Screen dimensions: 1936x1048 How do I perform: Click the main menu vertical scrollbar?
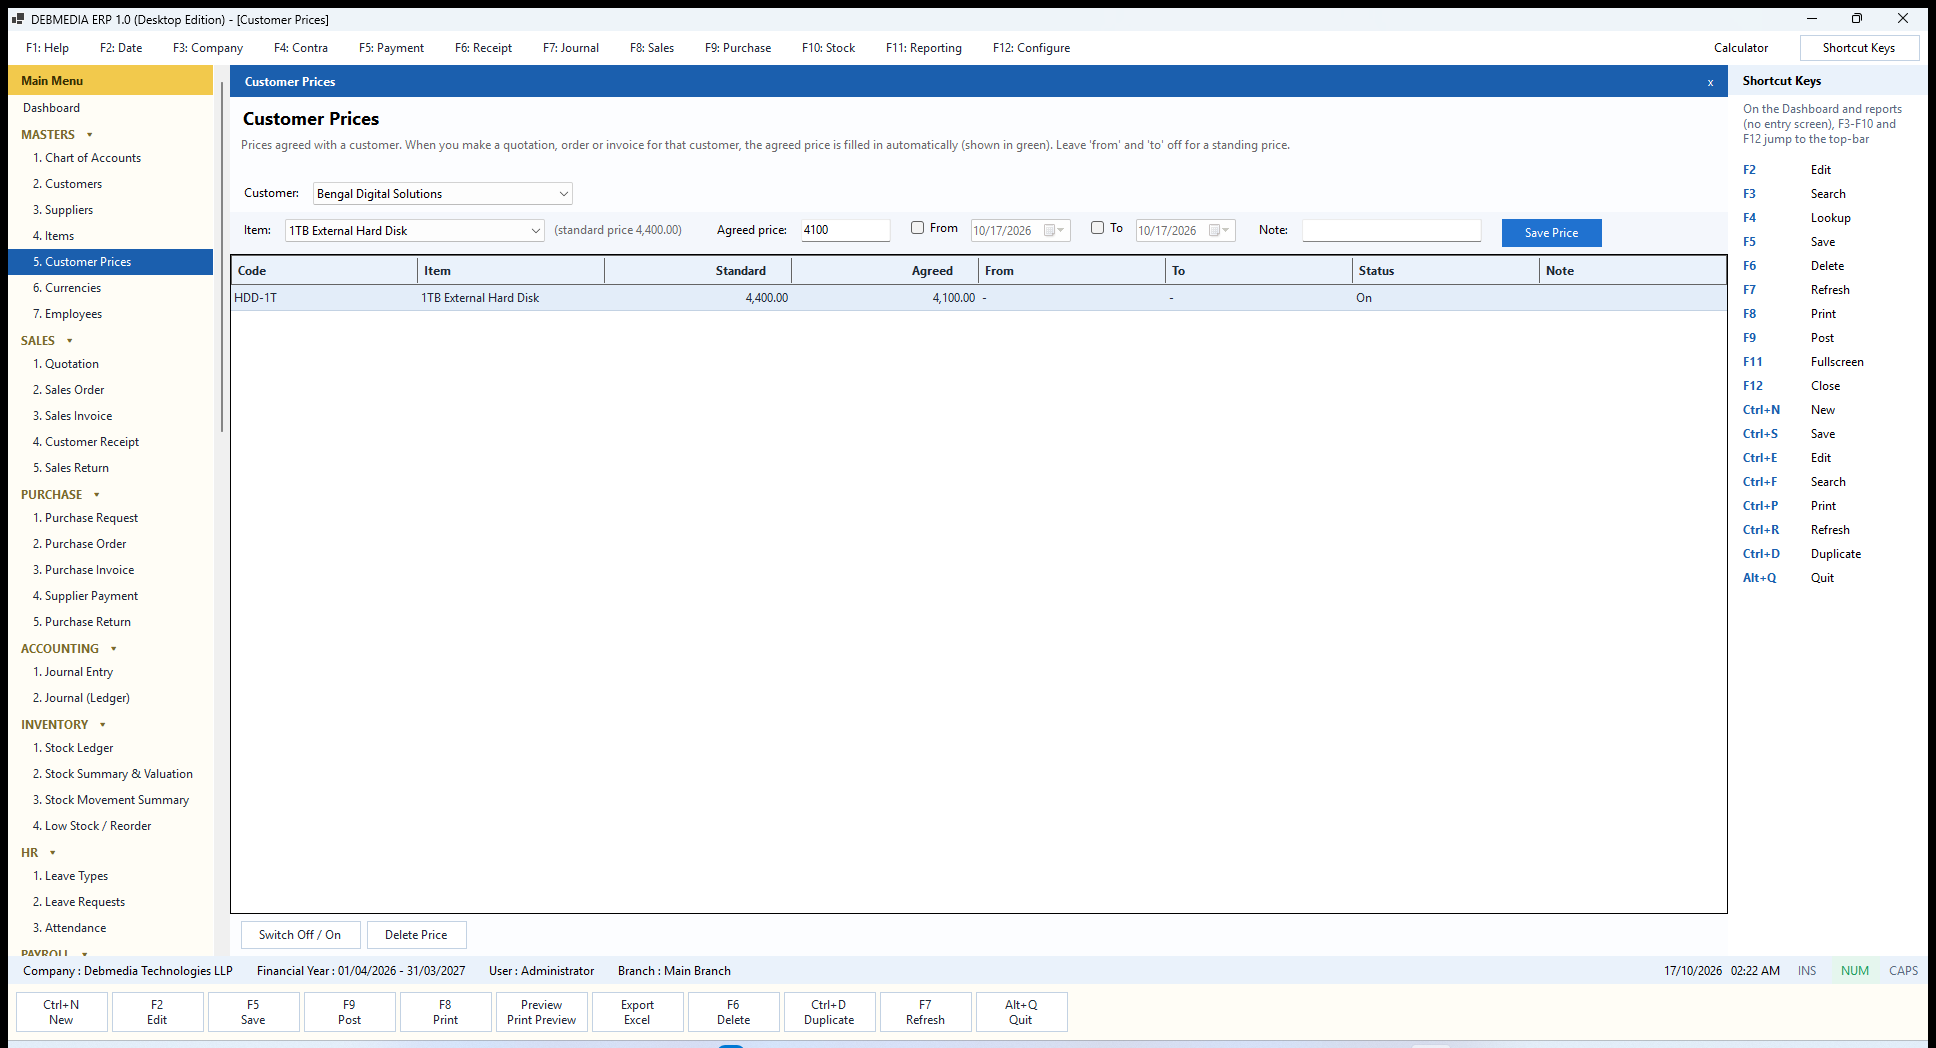(x=221, y=258)
